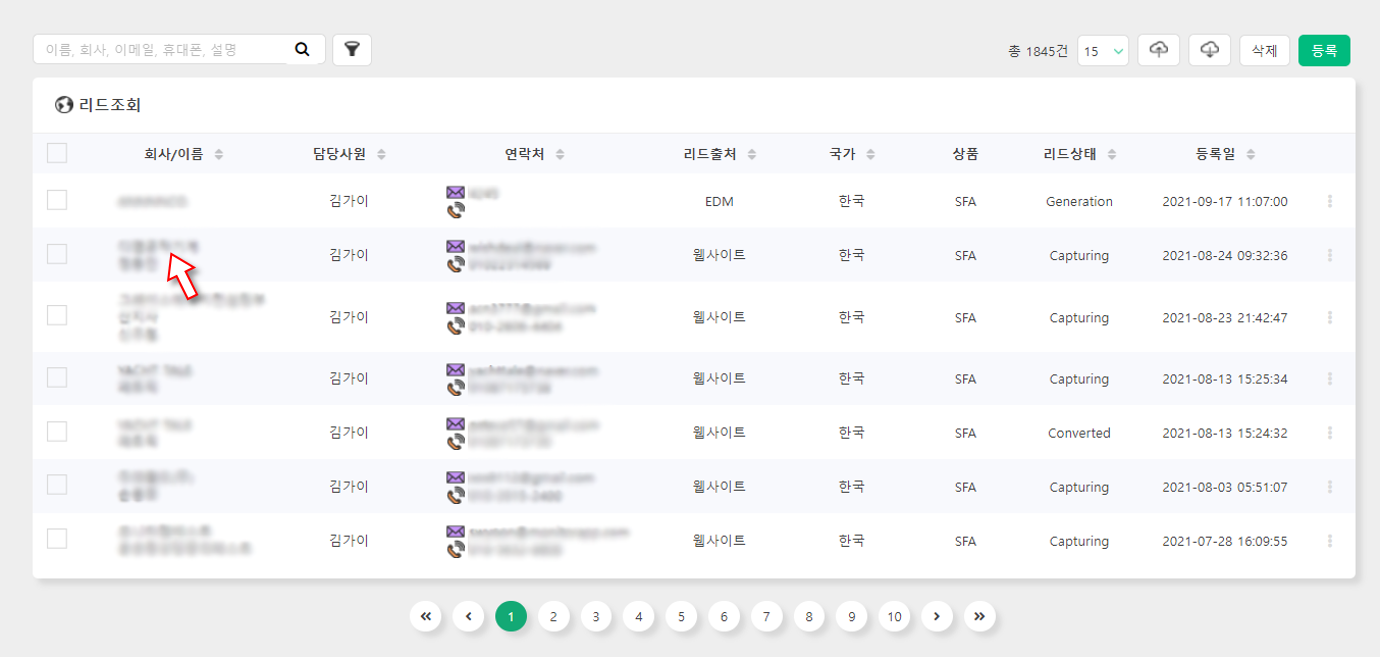The image size is (1380, 657).
Task: Jump to page 10
Action: [894, 617]
